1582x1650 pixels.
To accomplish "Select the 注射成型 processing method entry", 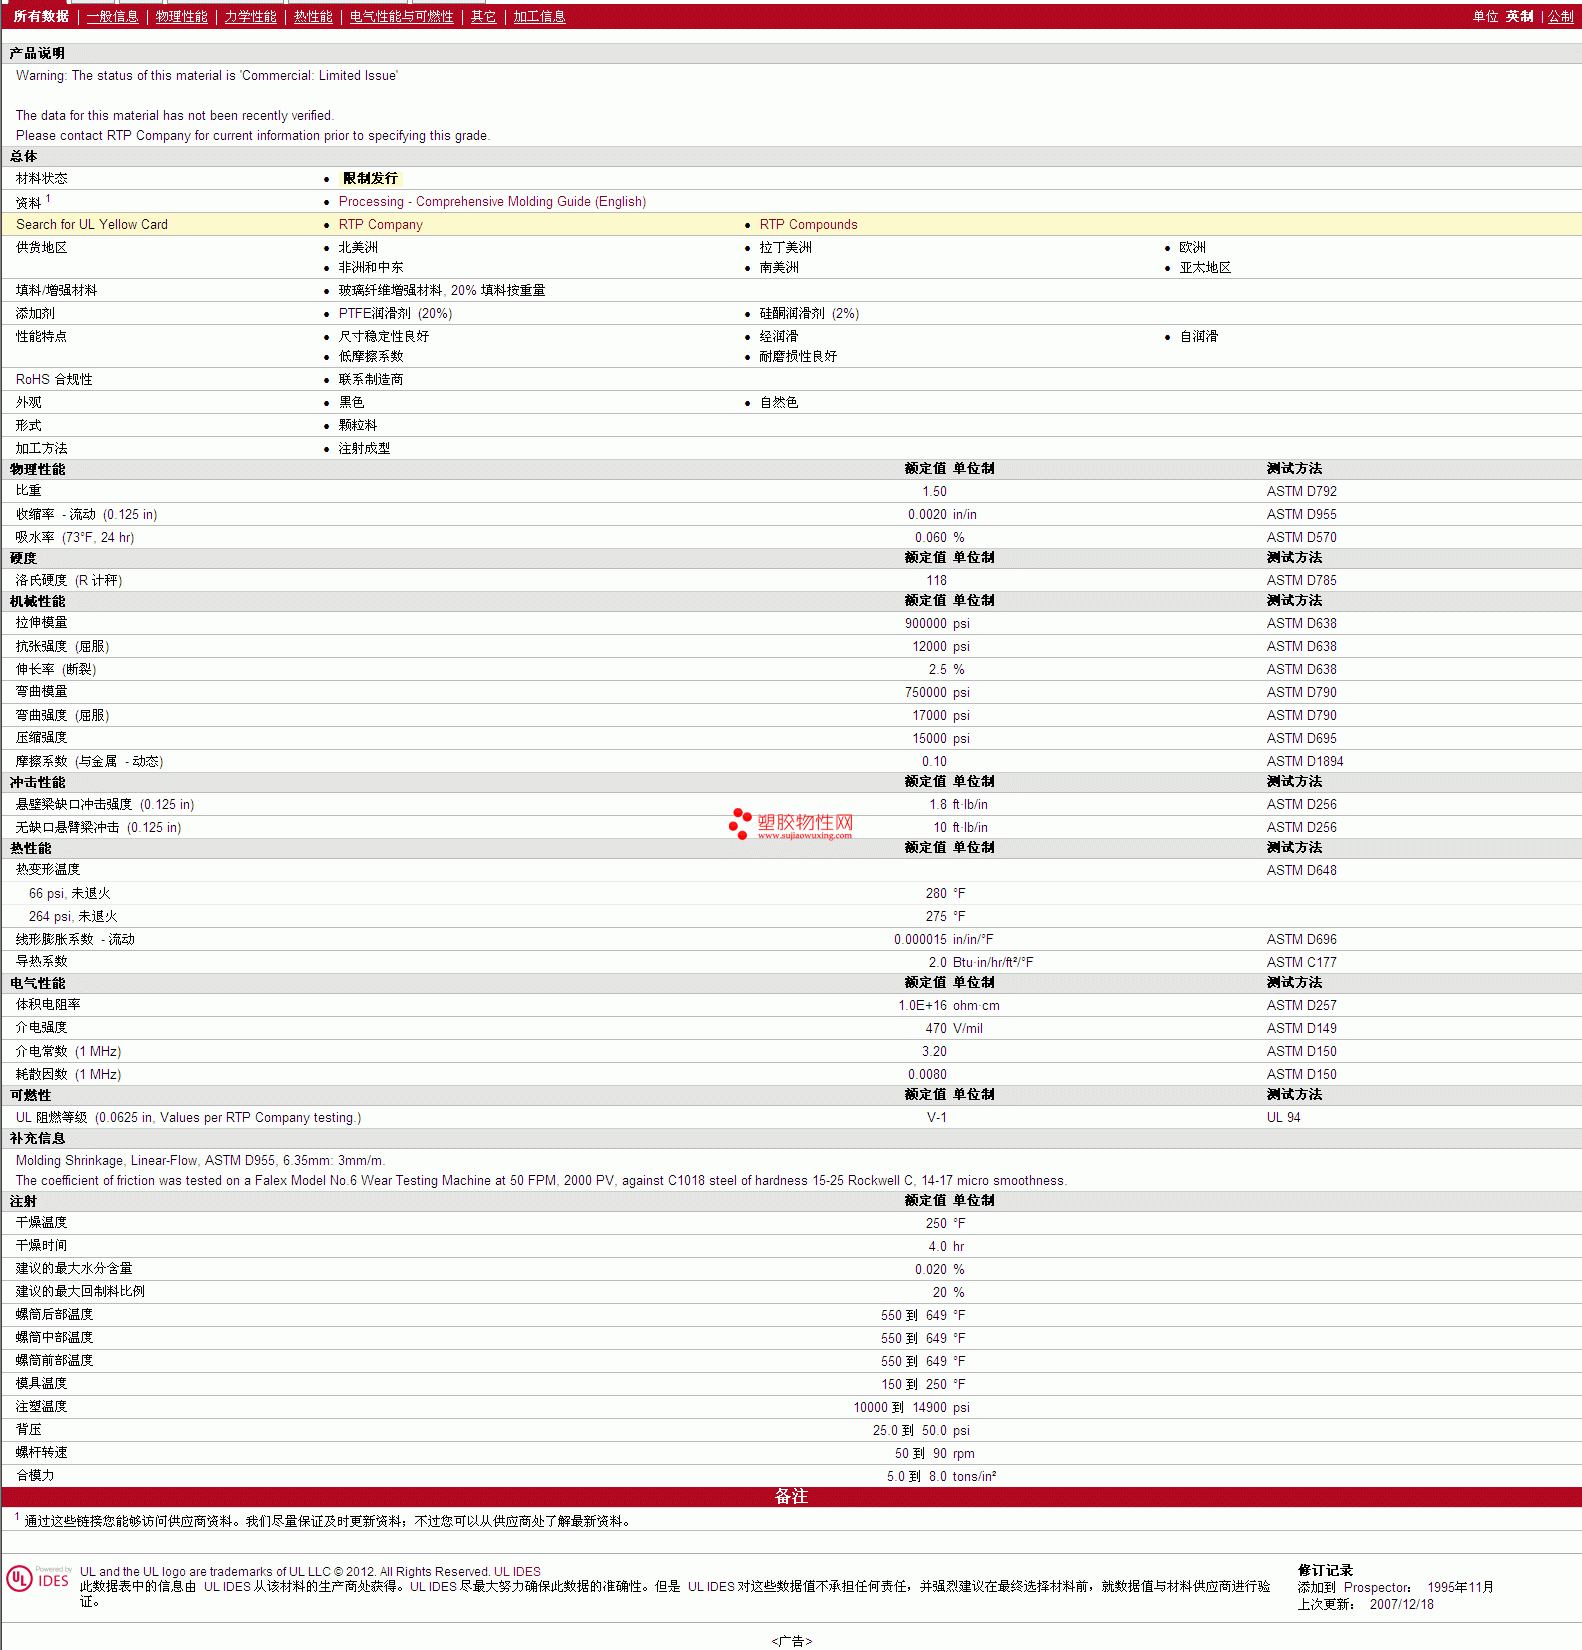I will (x=364, y=448).
